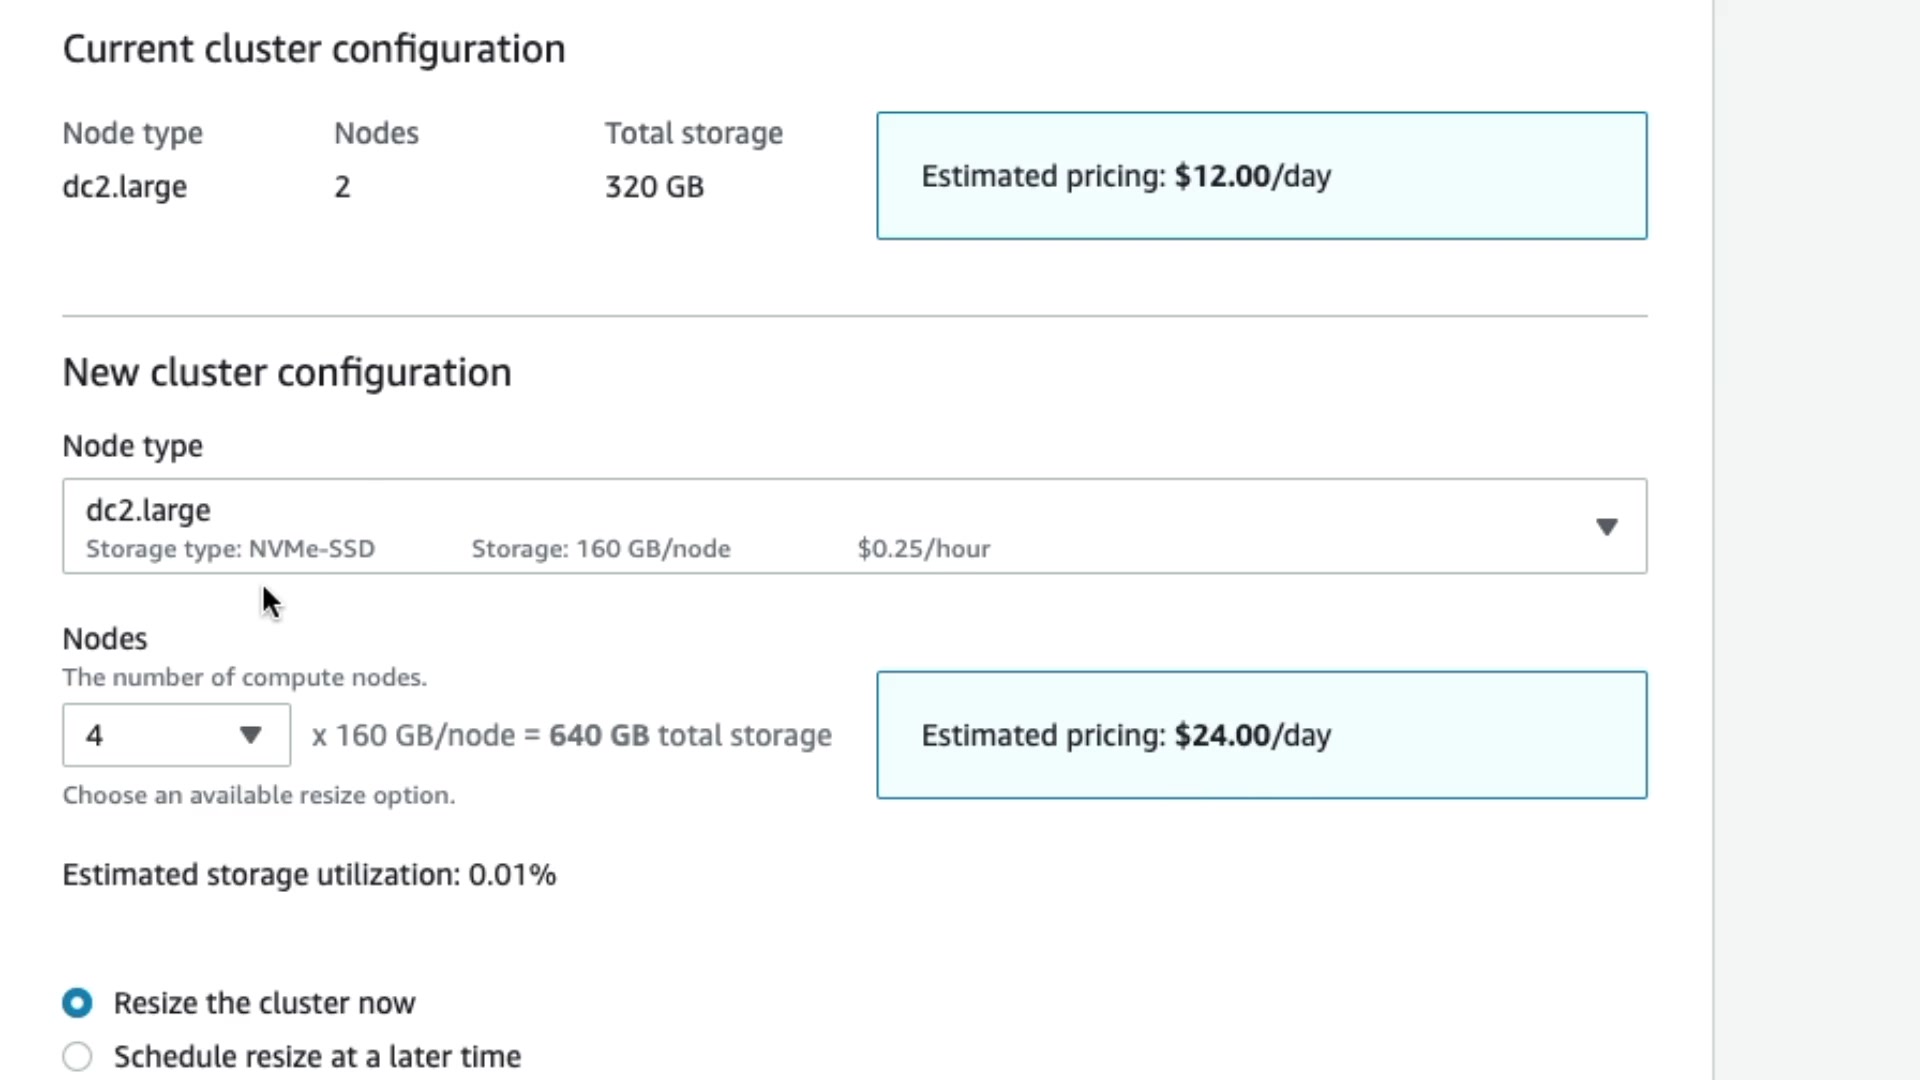Image resolution: width=1920 pixels, height=1080 pixels.
Task: Click the New cluster configuration heading
Action: click(x=287, y=373)
